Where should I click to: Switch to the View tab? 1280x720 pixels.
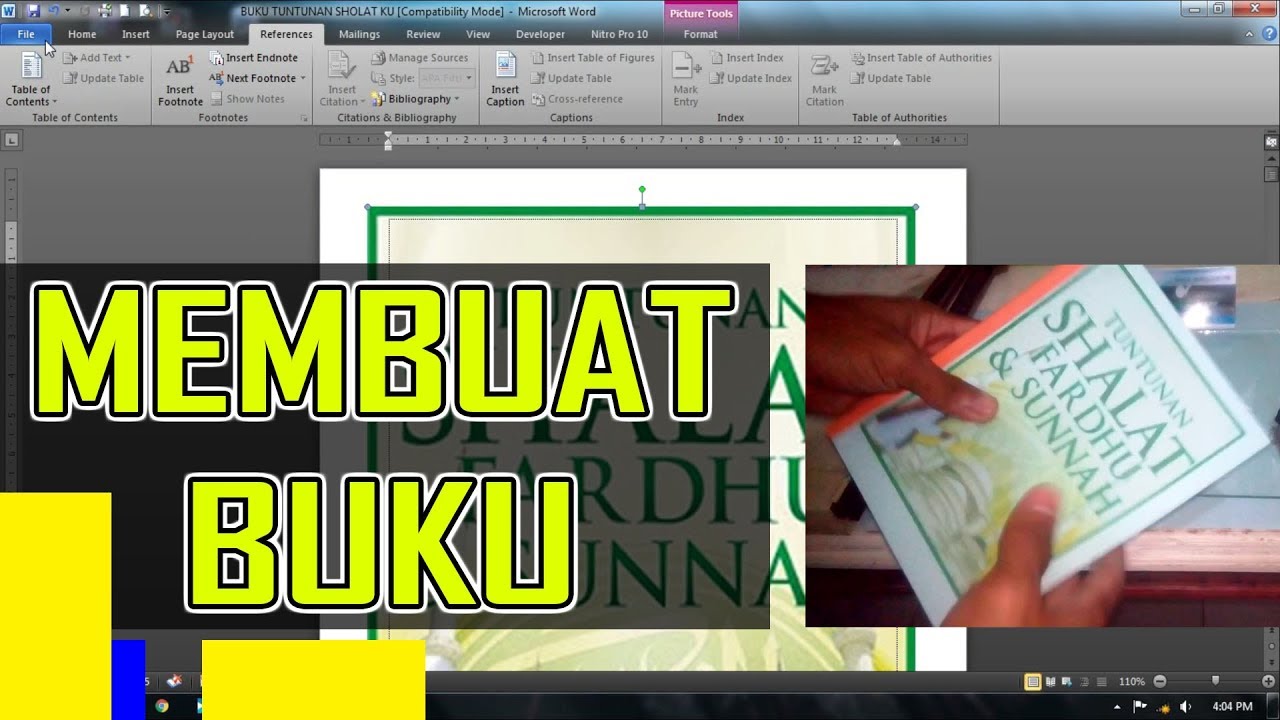click(x=478, y=34)
